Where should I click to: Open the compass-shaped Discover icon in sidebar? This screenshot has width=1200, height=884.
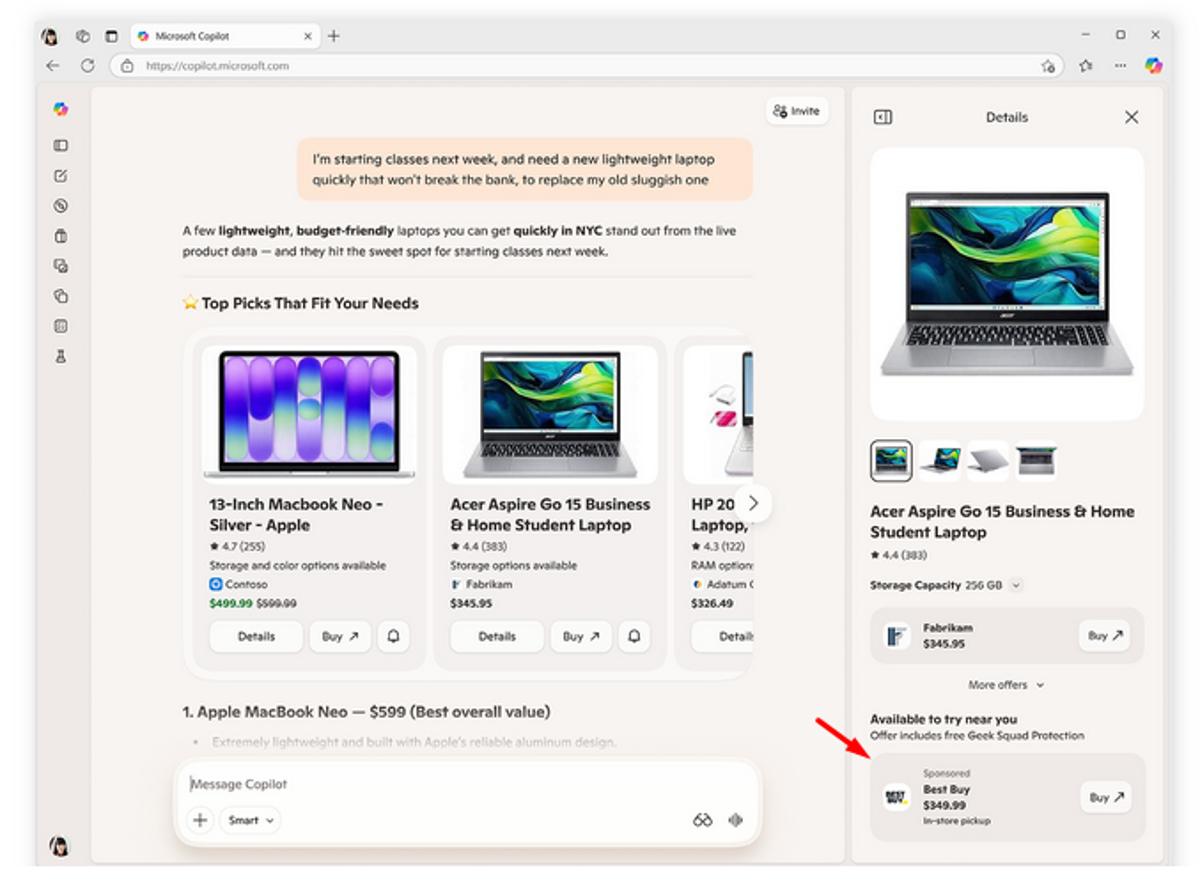61,206
